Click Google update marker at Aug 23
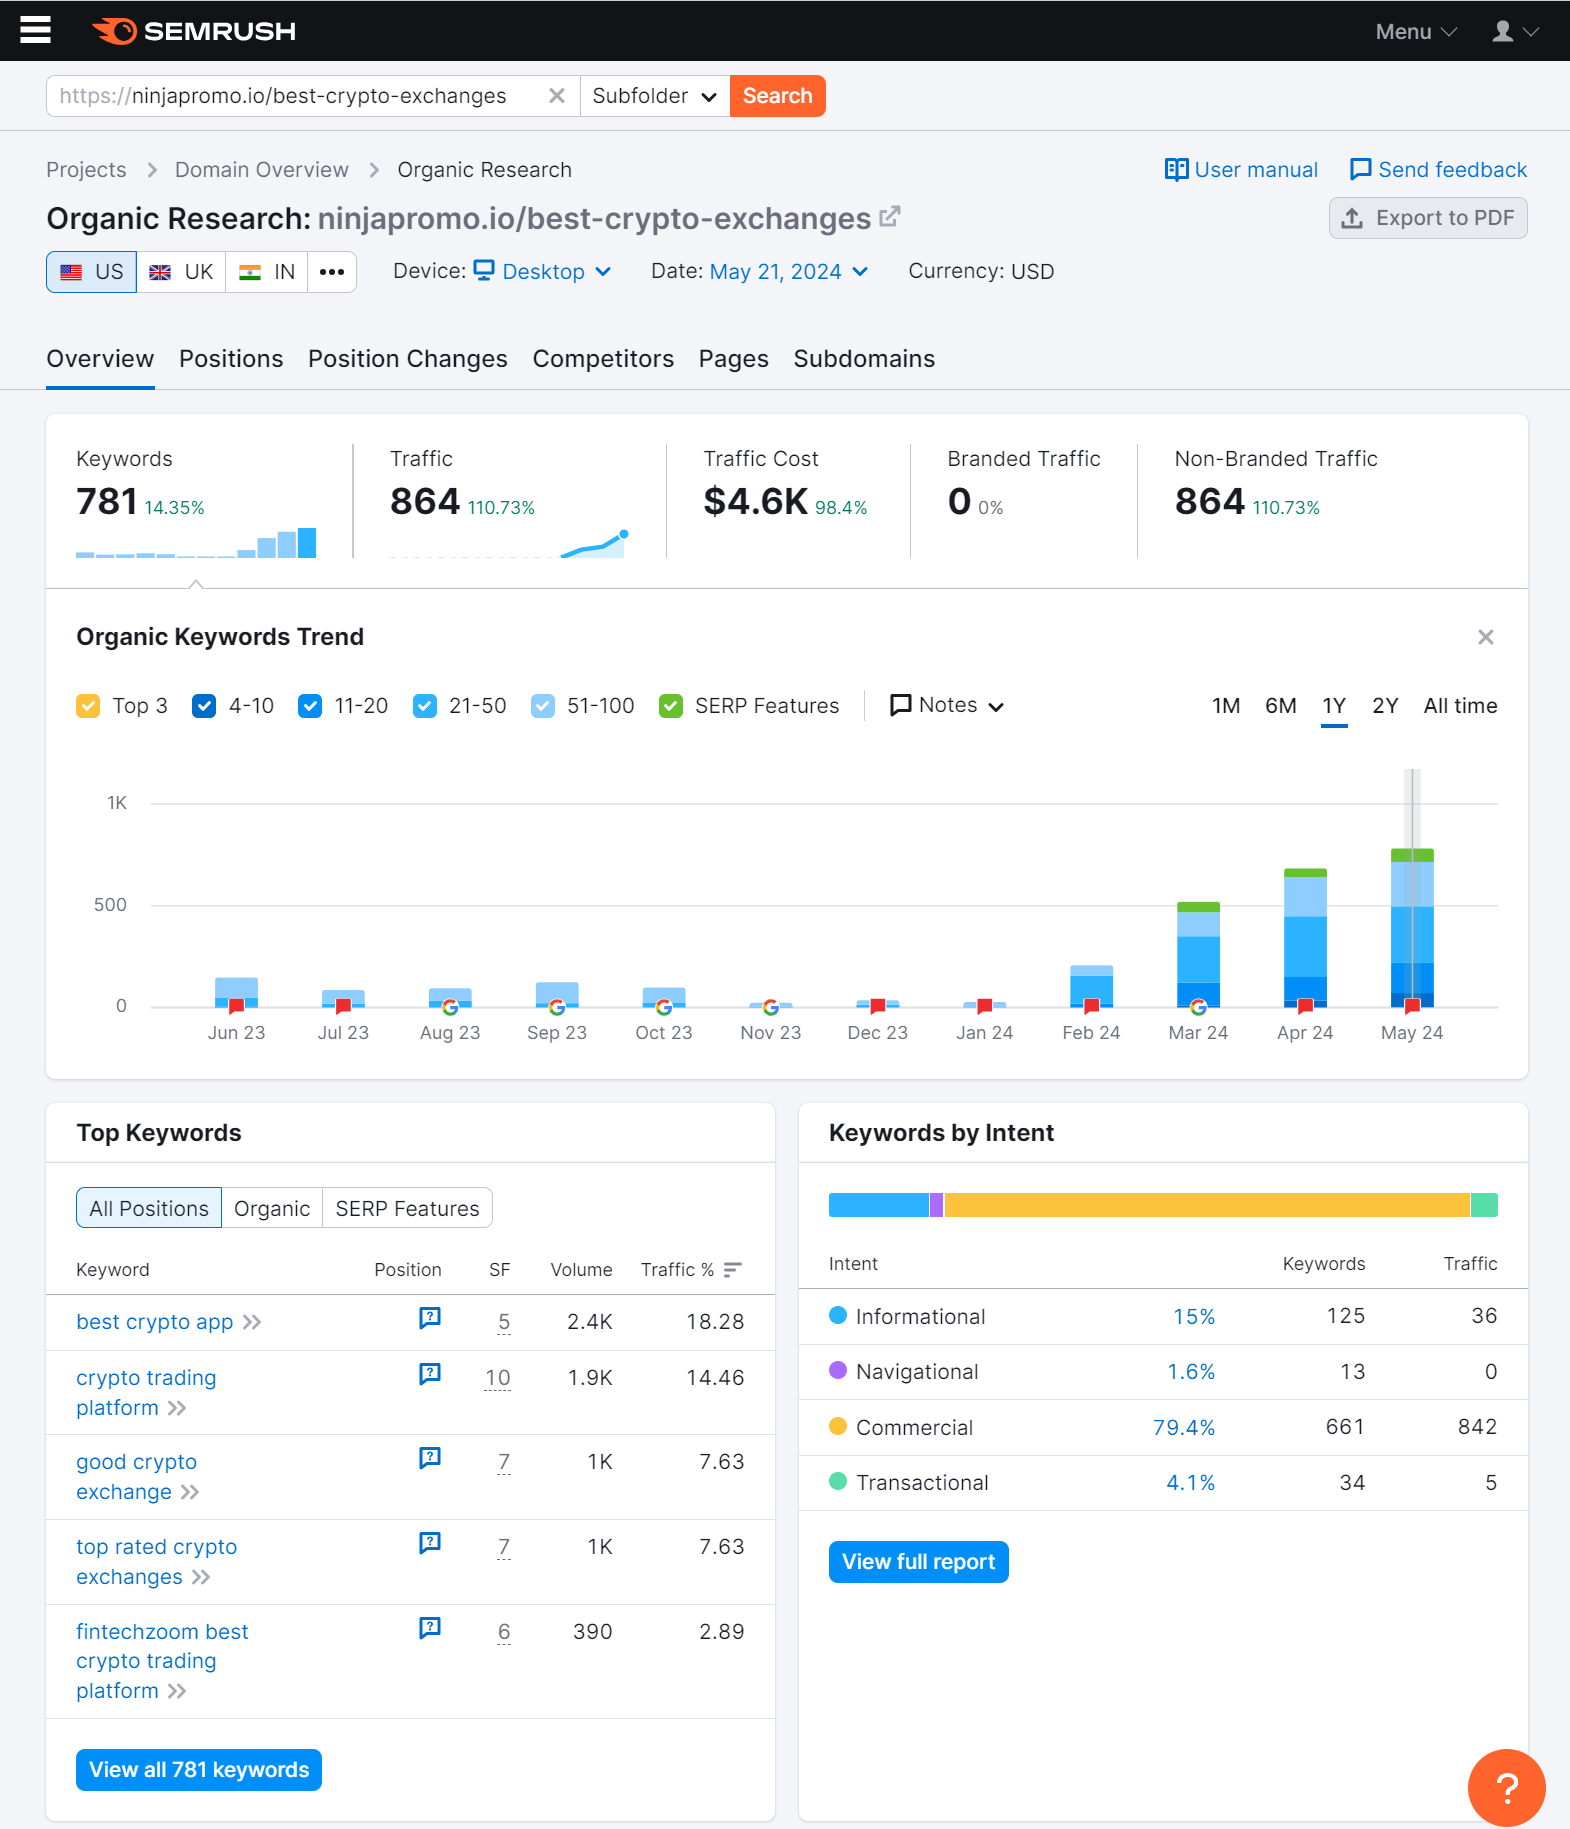1570x1829 pixels. point(450,1007)
